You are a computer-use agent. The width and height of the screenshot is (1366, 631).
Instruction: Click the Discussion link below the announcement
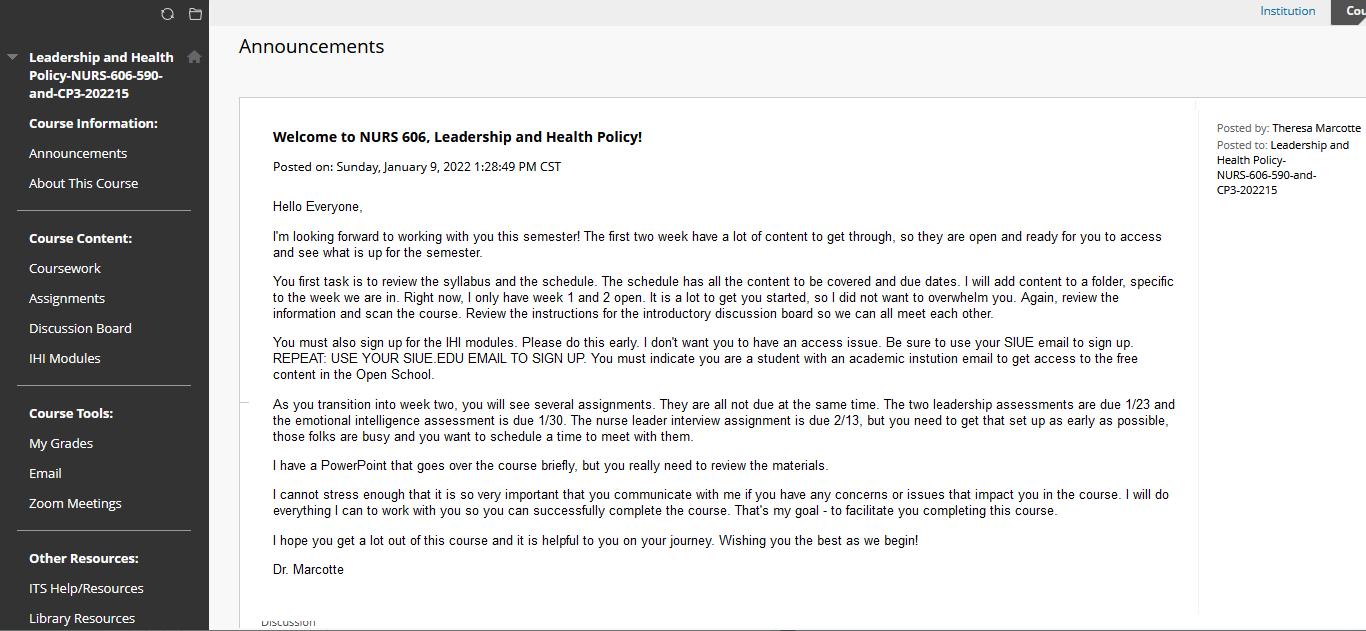[x=288, y=623]
